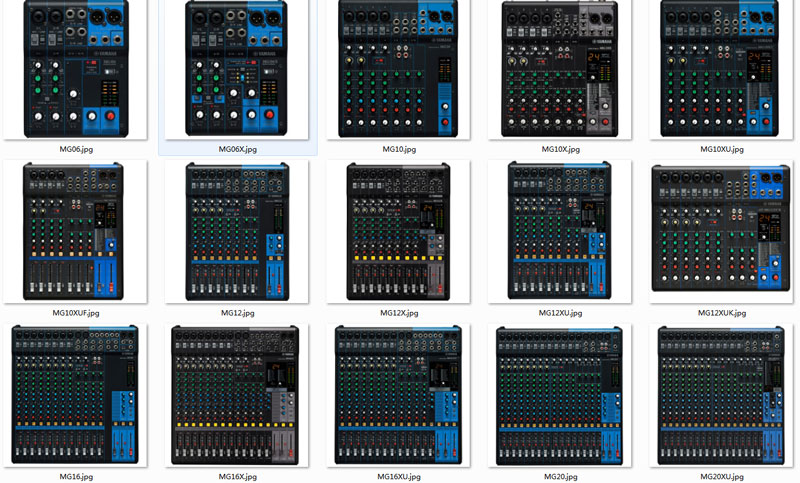Click the MG16.jpg file name text

[76, 477]
